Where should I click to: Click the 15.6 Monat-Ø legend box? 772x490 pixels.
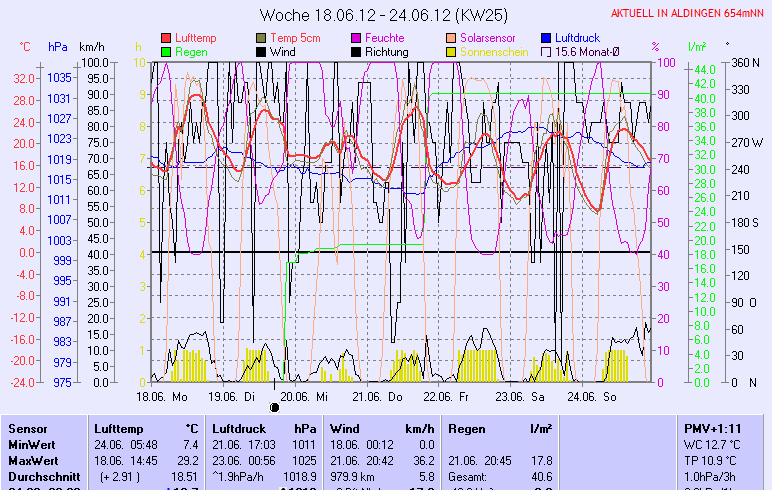click(x=547, y=51)
